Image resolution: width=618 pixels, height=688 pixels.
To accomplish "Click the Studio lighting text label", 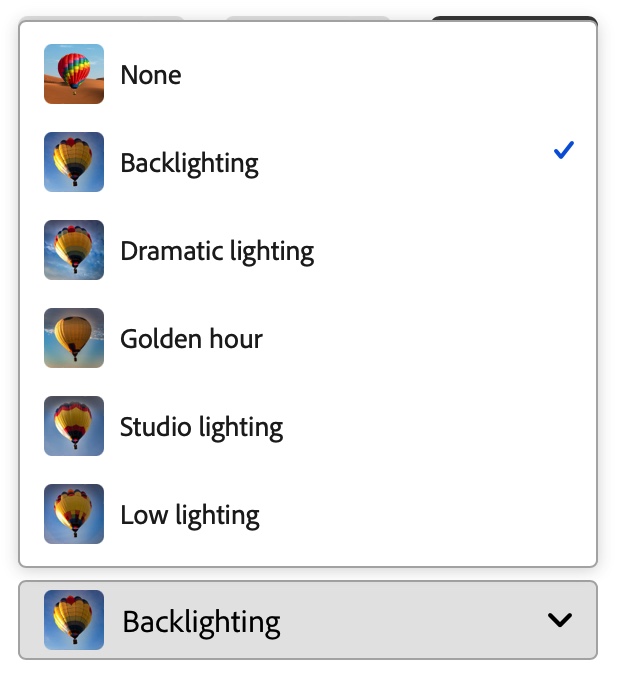I will (x=201, y=428).
